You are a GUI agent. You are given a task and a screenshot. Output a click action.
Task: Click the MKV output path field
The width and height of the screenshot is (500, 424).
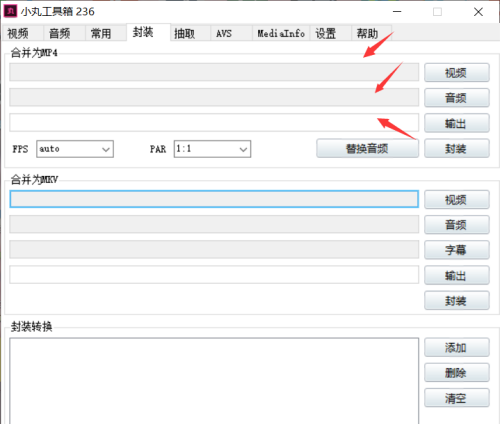pos(214,275)
